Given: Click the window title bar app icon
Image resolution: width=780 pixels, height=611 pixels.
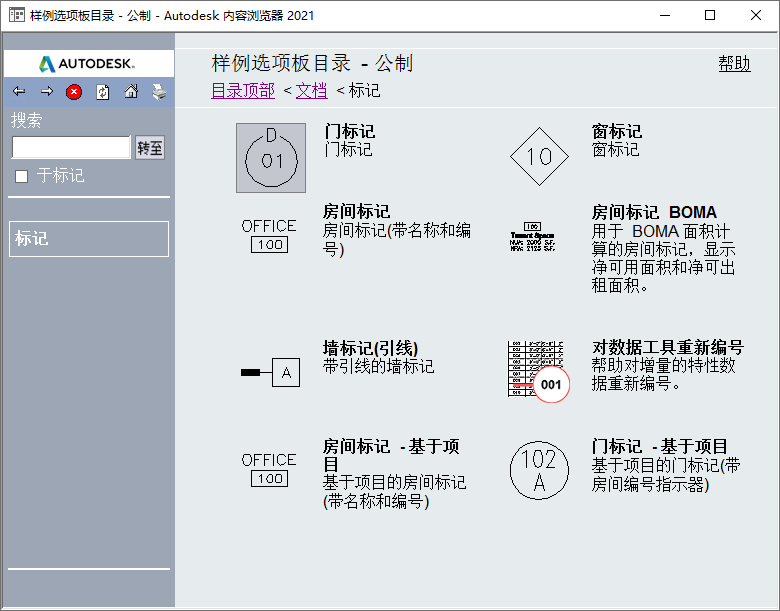Looking at the screenshot, I should click(x=16, y=15).
